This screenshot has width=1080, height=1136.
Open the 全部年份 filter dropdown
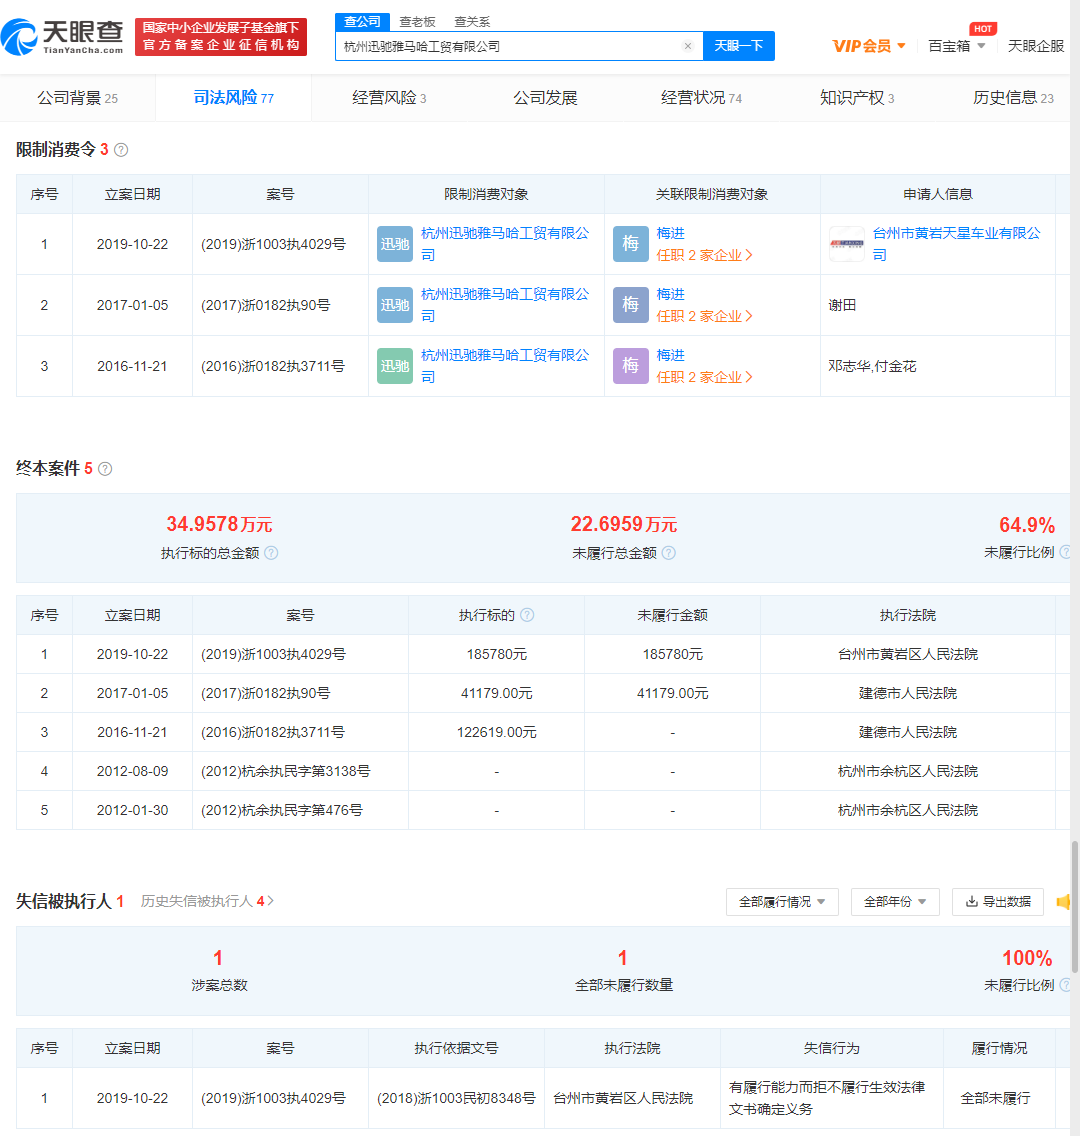pyautogui.click(x=895, y=902)
